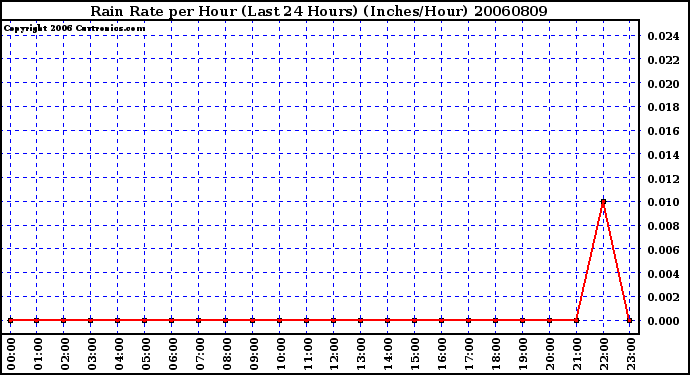This screenshot has height=375, width=690.
Task: Click the data point at 06:00
Action: tap(172, 320)
